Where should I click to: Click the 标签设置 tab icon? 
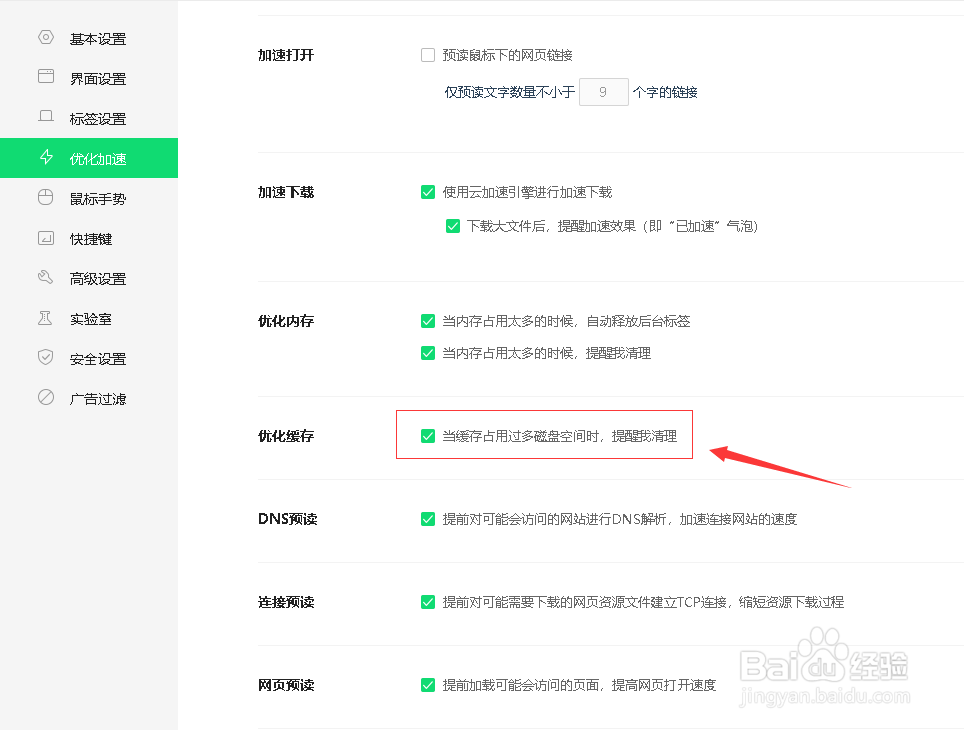click(46, 116)
